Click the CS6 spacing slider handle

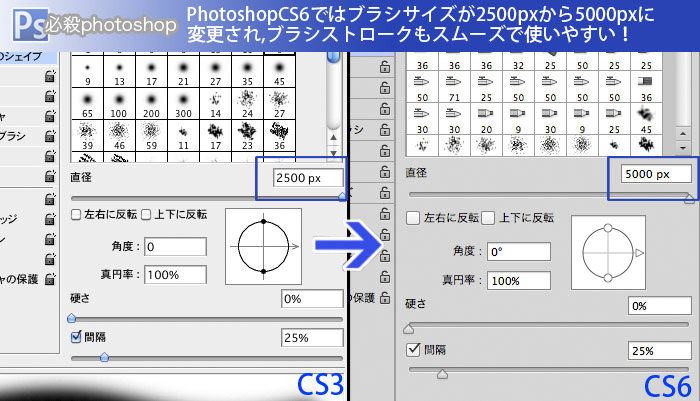pyautogui.click(x=442, y=374)
